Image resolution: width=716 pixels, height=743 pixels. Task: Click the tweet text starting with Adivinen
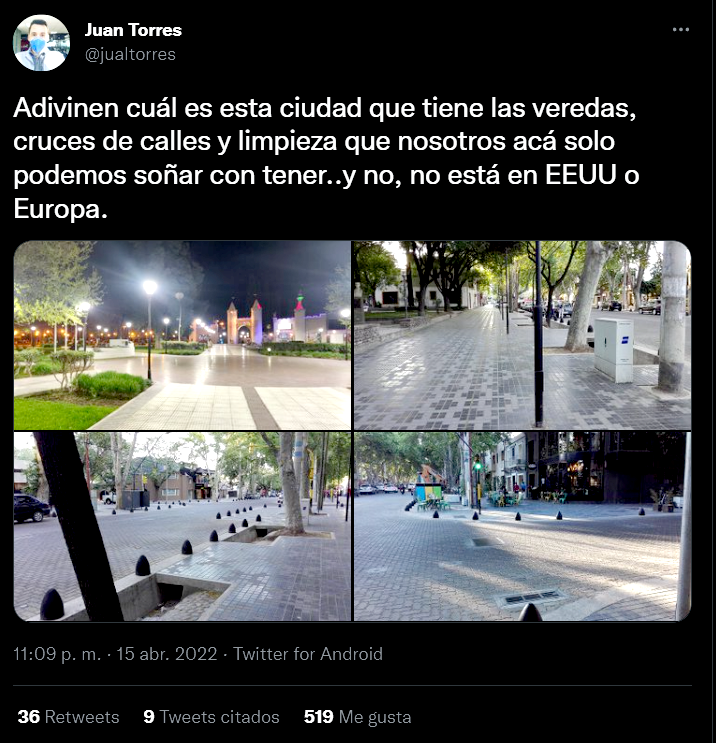click(326, 159)
